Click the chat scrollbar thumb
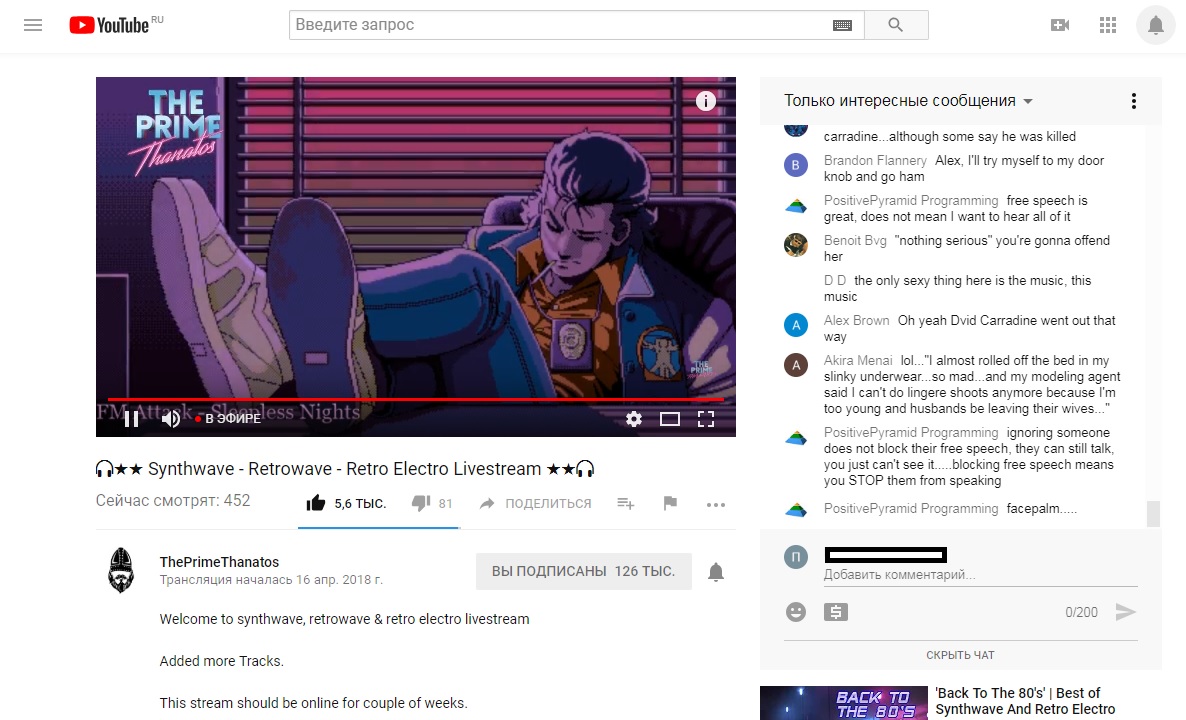 1153,514
